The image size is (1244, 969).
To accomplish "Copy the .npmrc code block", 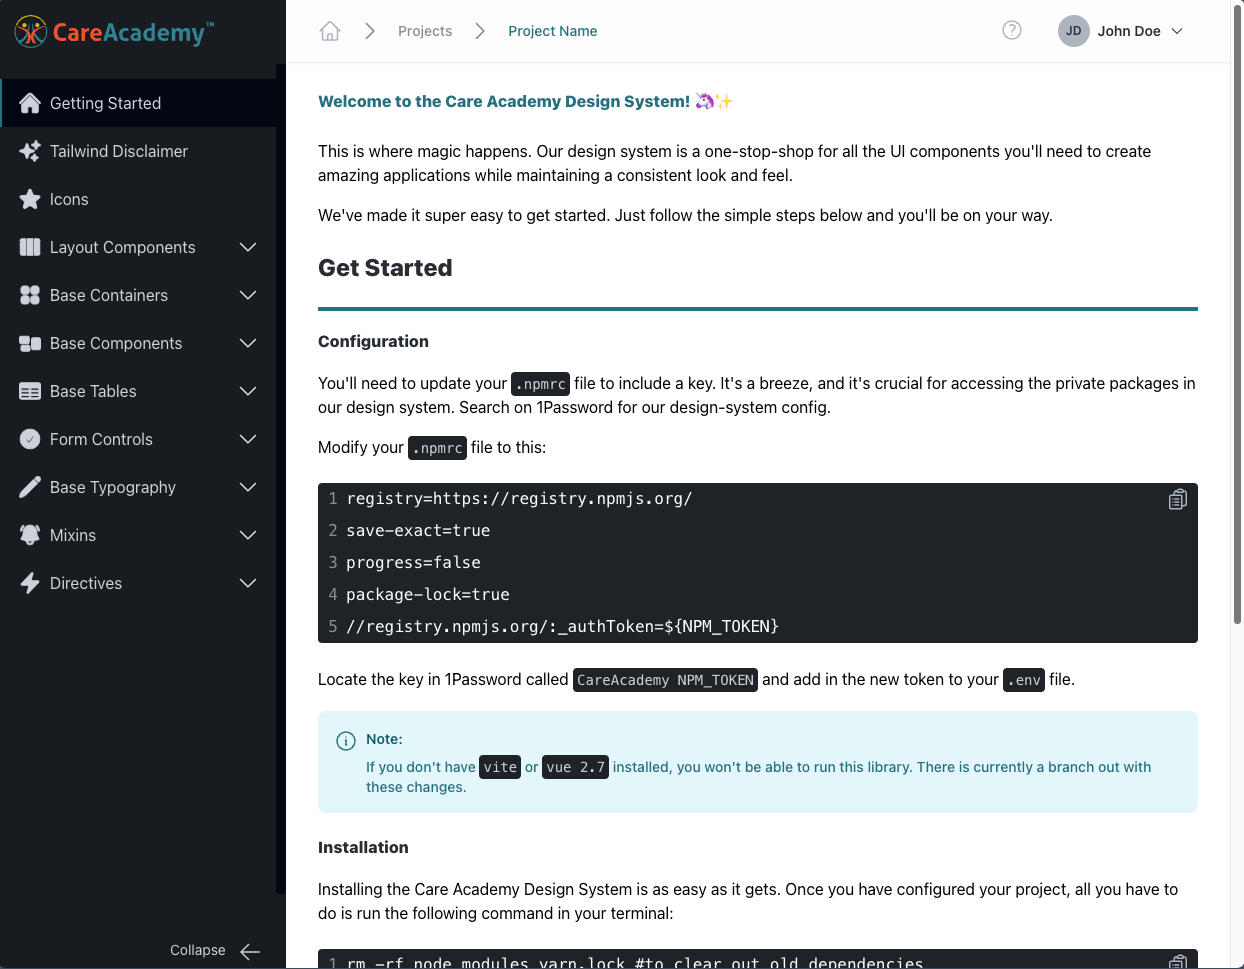I will point(1178,499).
